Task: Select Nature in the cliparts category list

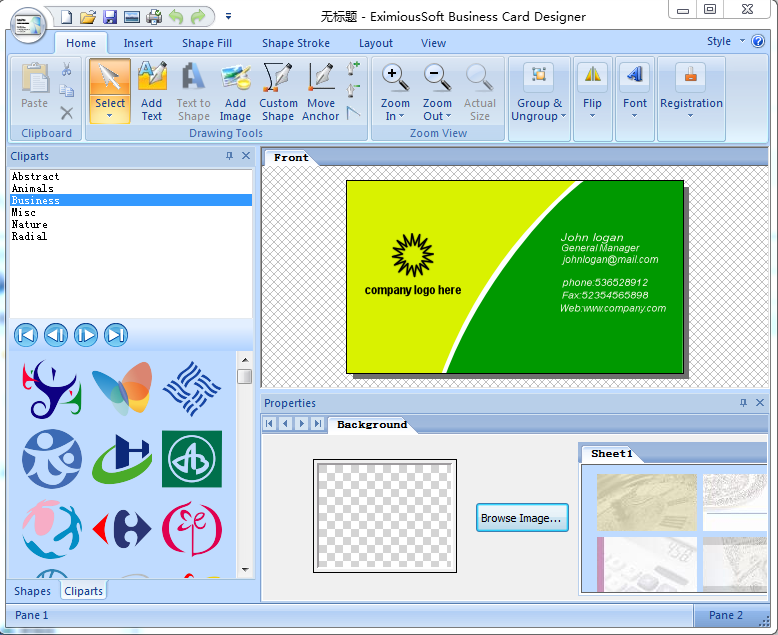Action: click(29, 225)
